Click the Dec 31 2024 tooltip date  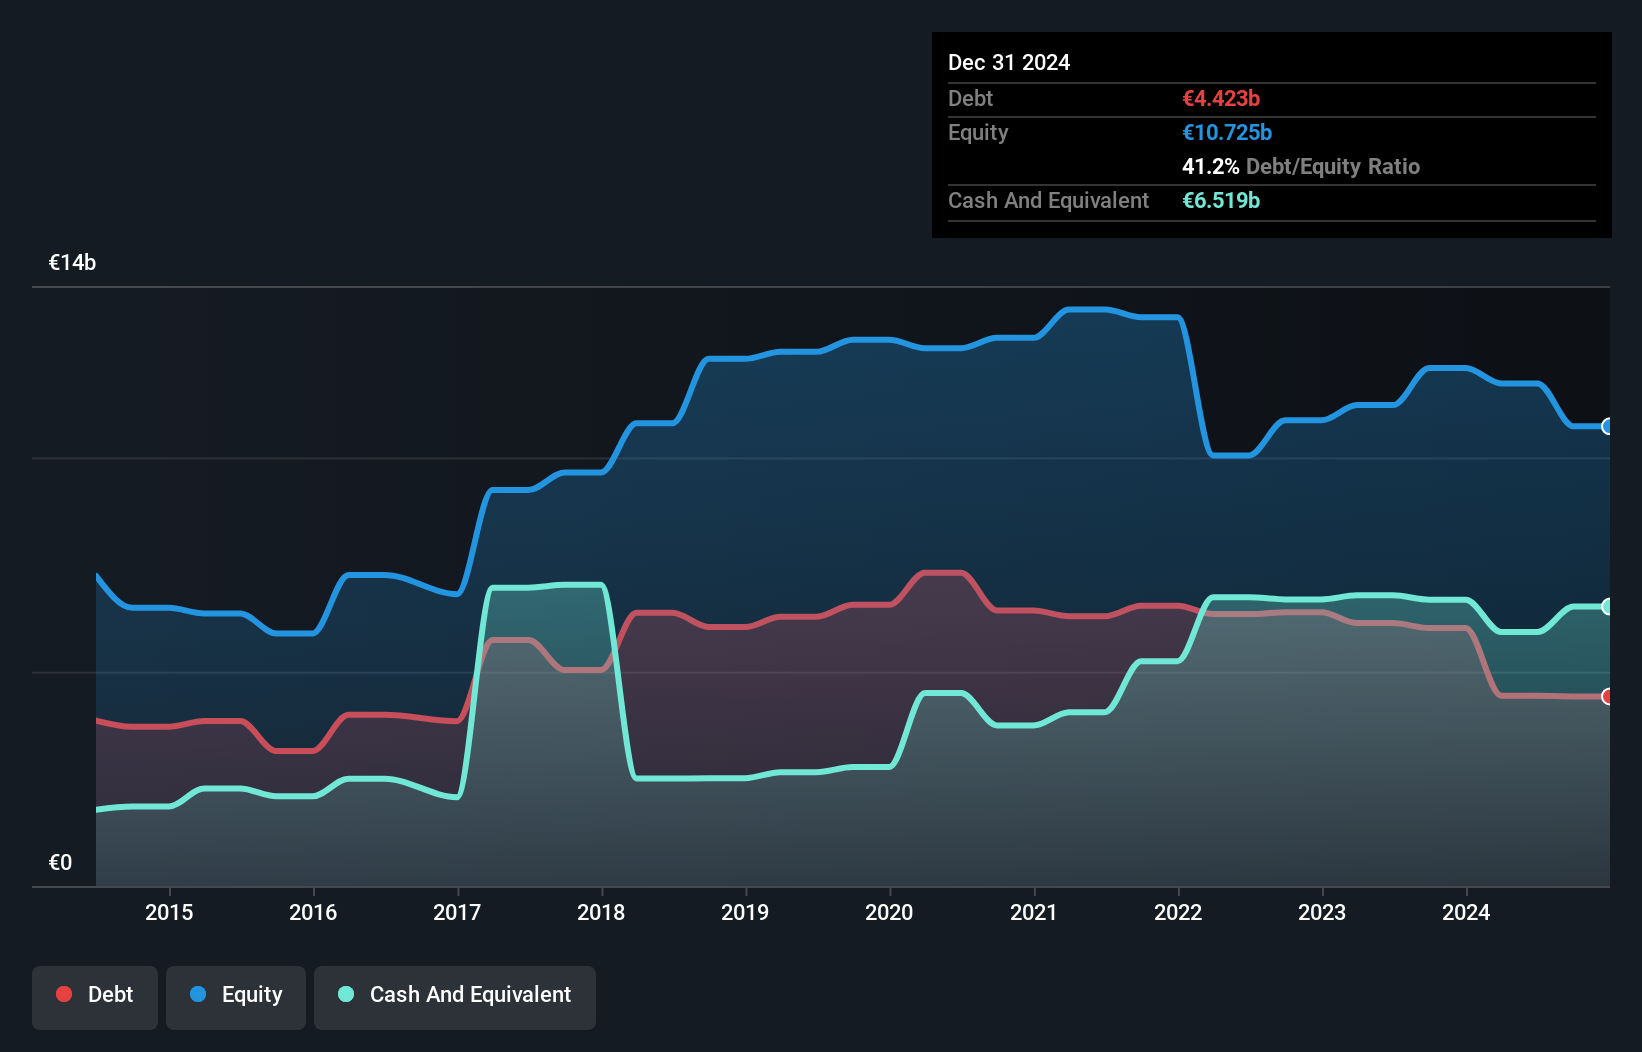tap(1009, 63)
